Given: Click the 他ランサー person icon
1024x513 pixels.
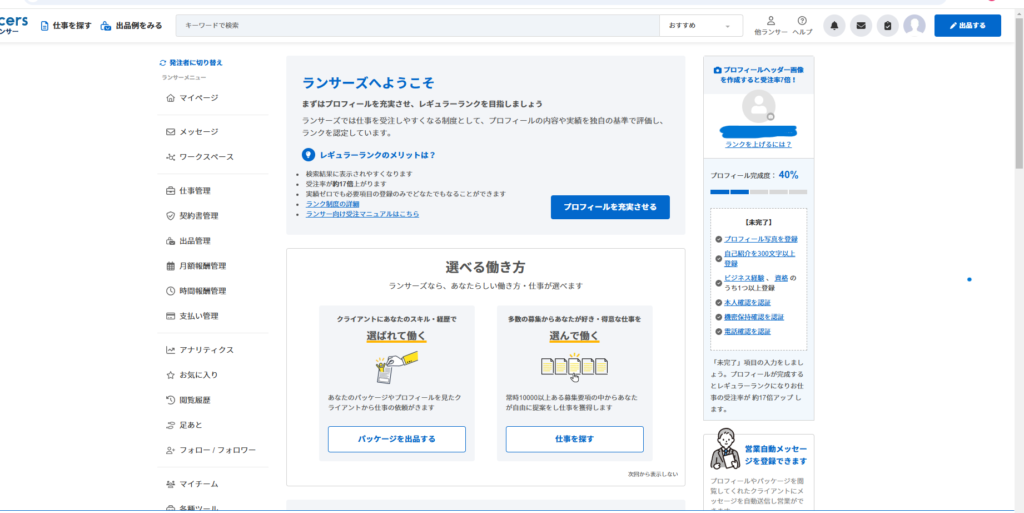Looking at the screenshot, I should coord(771,21).
